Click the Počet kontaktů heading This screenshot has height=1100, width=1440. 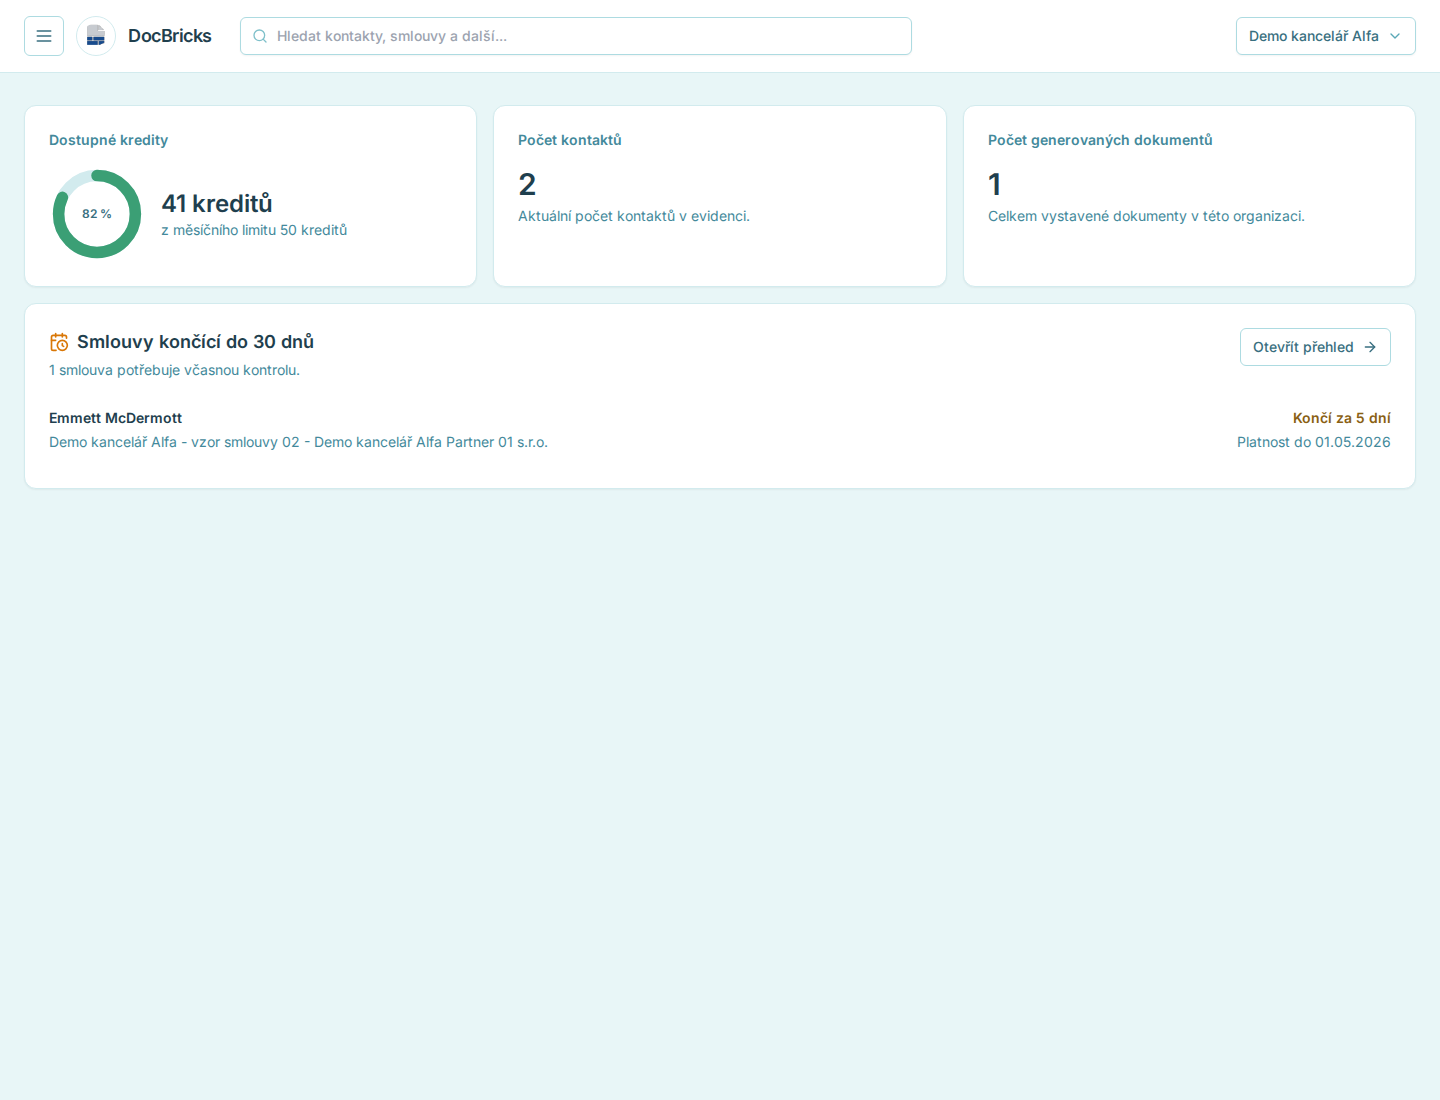tap(570, 140)
